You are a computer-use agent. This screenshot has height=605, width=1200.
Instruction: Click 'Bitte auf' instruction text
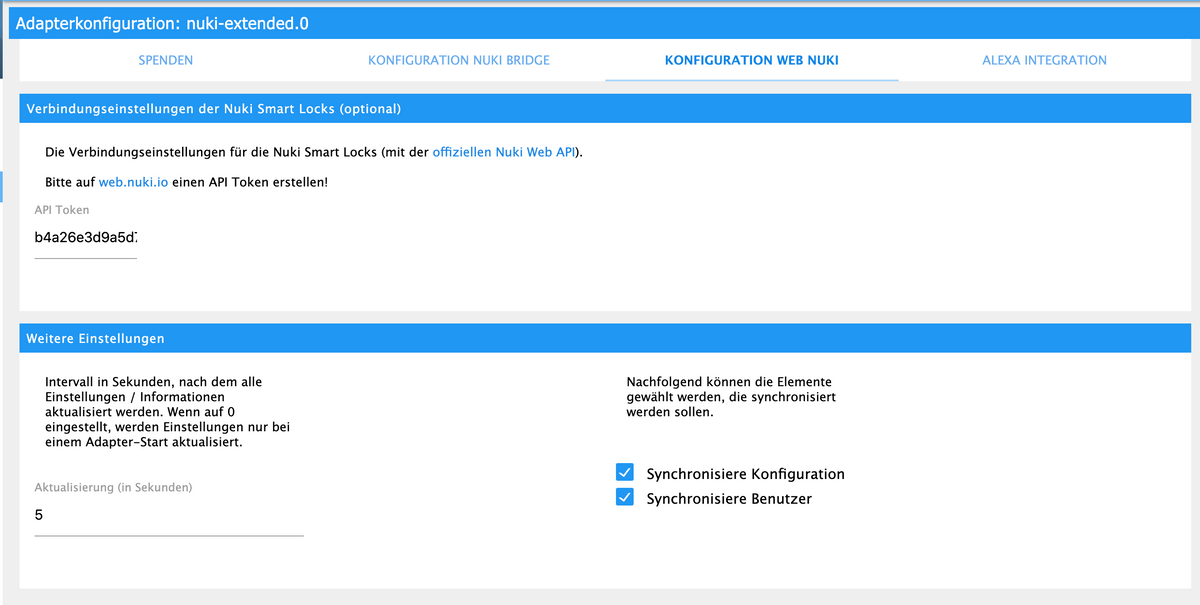pos(70,184)
